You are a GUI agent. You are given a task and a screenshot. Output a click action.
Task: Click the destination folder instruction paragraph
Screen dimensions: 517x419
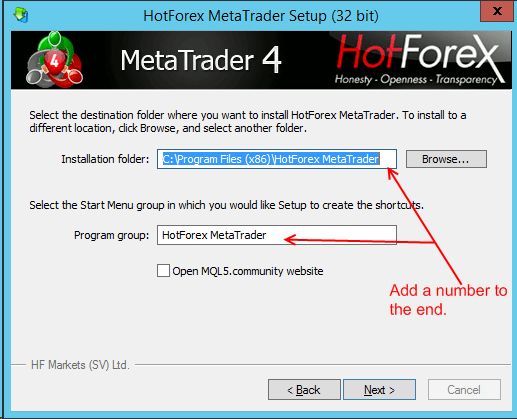(x=248, y=121)
